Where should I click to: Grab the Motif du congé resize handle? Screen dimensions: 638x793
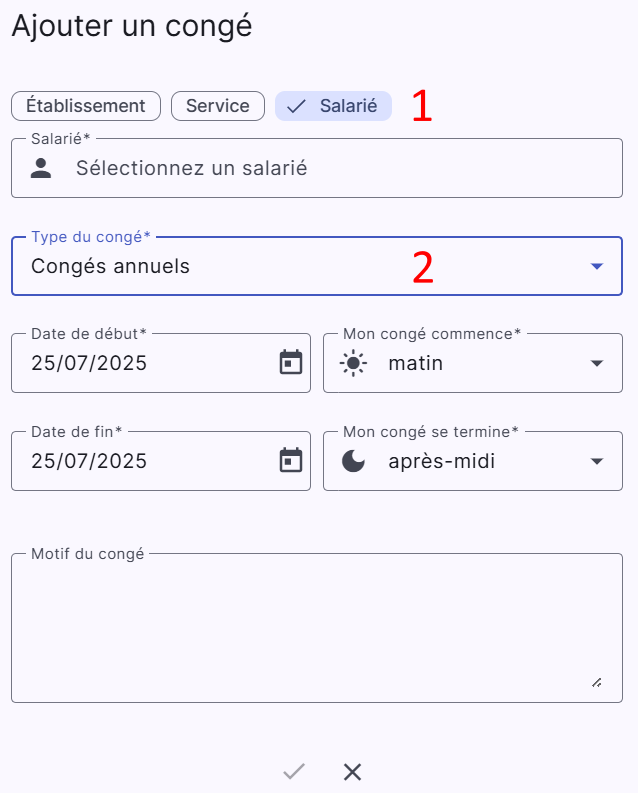click(597, 683)
